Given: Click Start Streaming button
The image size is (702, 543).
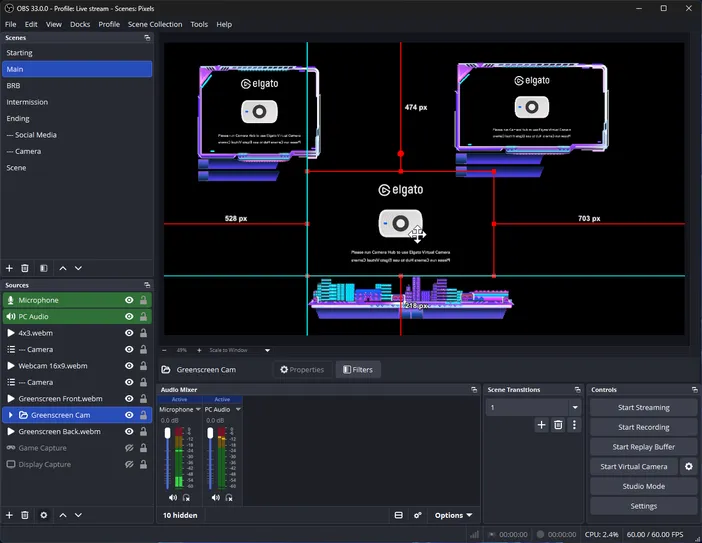Looking at the screenshot, I should (643, 407).
